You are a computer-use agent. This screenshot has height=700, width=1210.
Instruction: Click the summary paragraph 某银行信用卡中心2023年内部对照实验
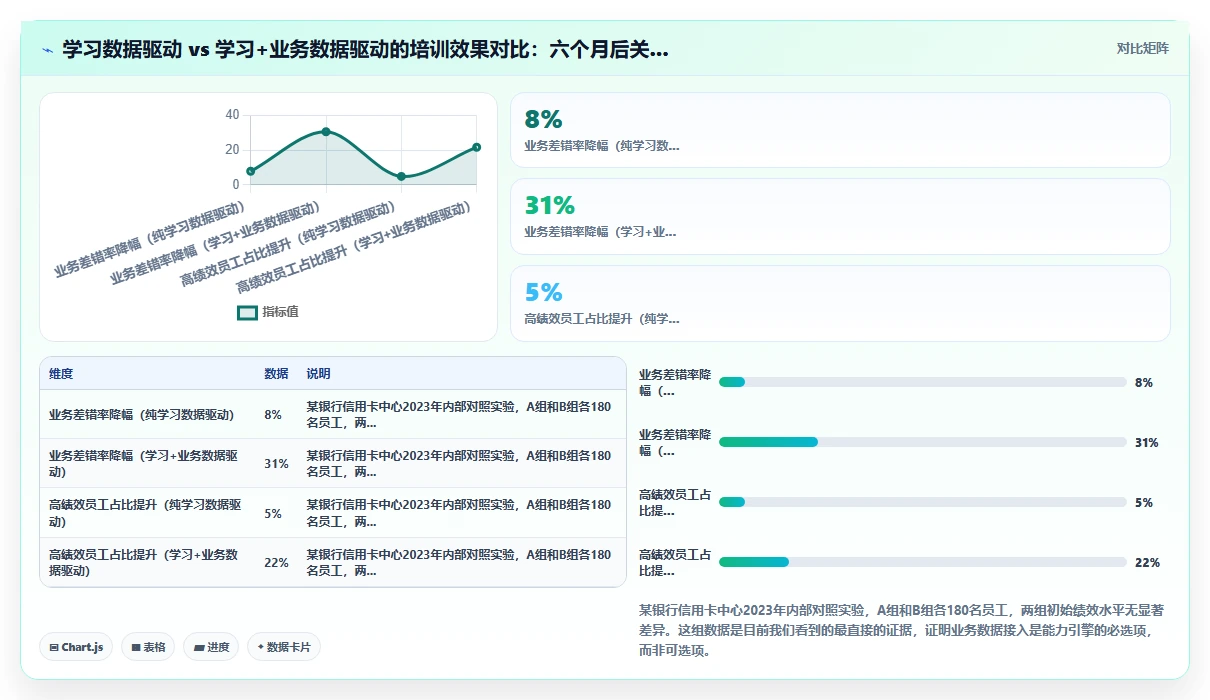pyautogui.click(x=901, y=629)
